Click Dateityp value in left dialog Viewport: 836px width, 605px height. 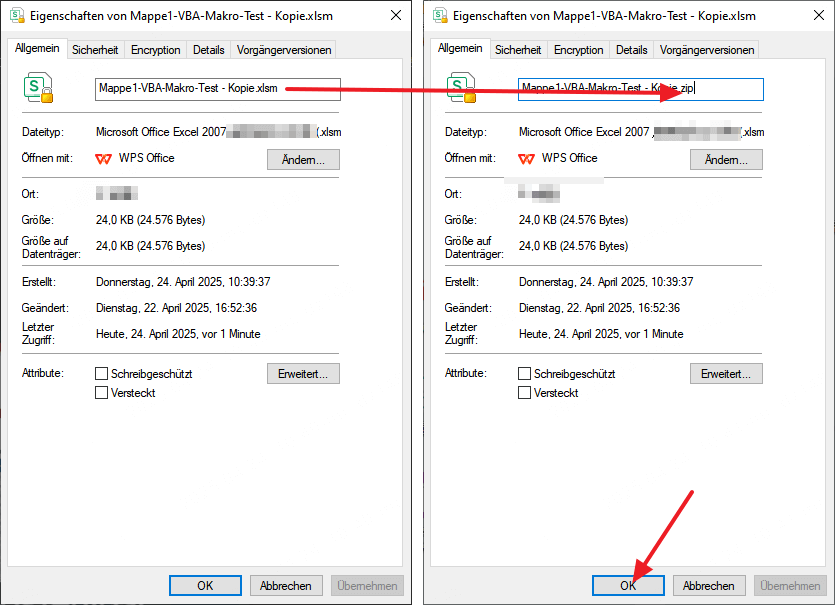pos(219,132)
